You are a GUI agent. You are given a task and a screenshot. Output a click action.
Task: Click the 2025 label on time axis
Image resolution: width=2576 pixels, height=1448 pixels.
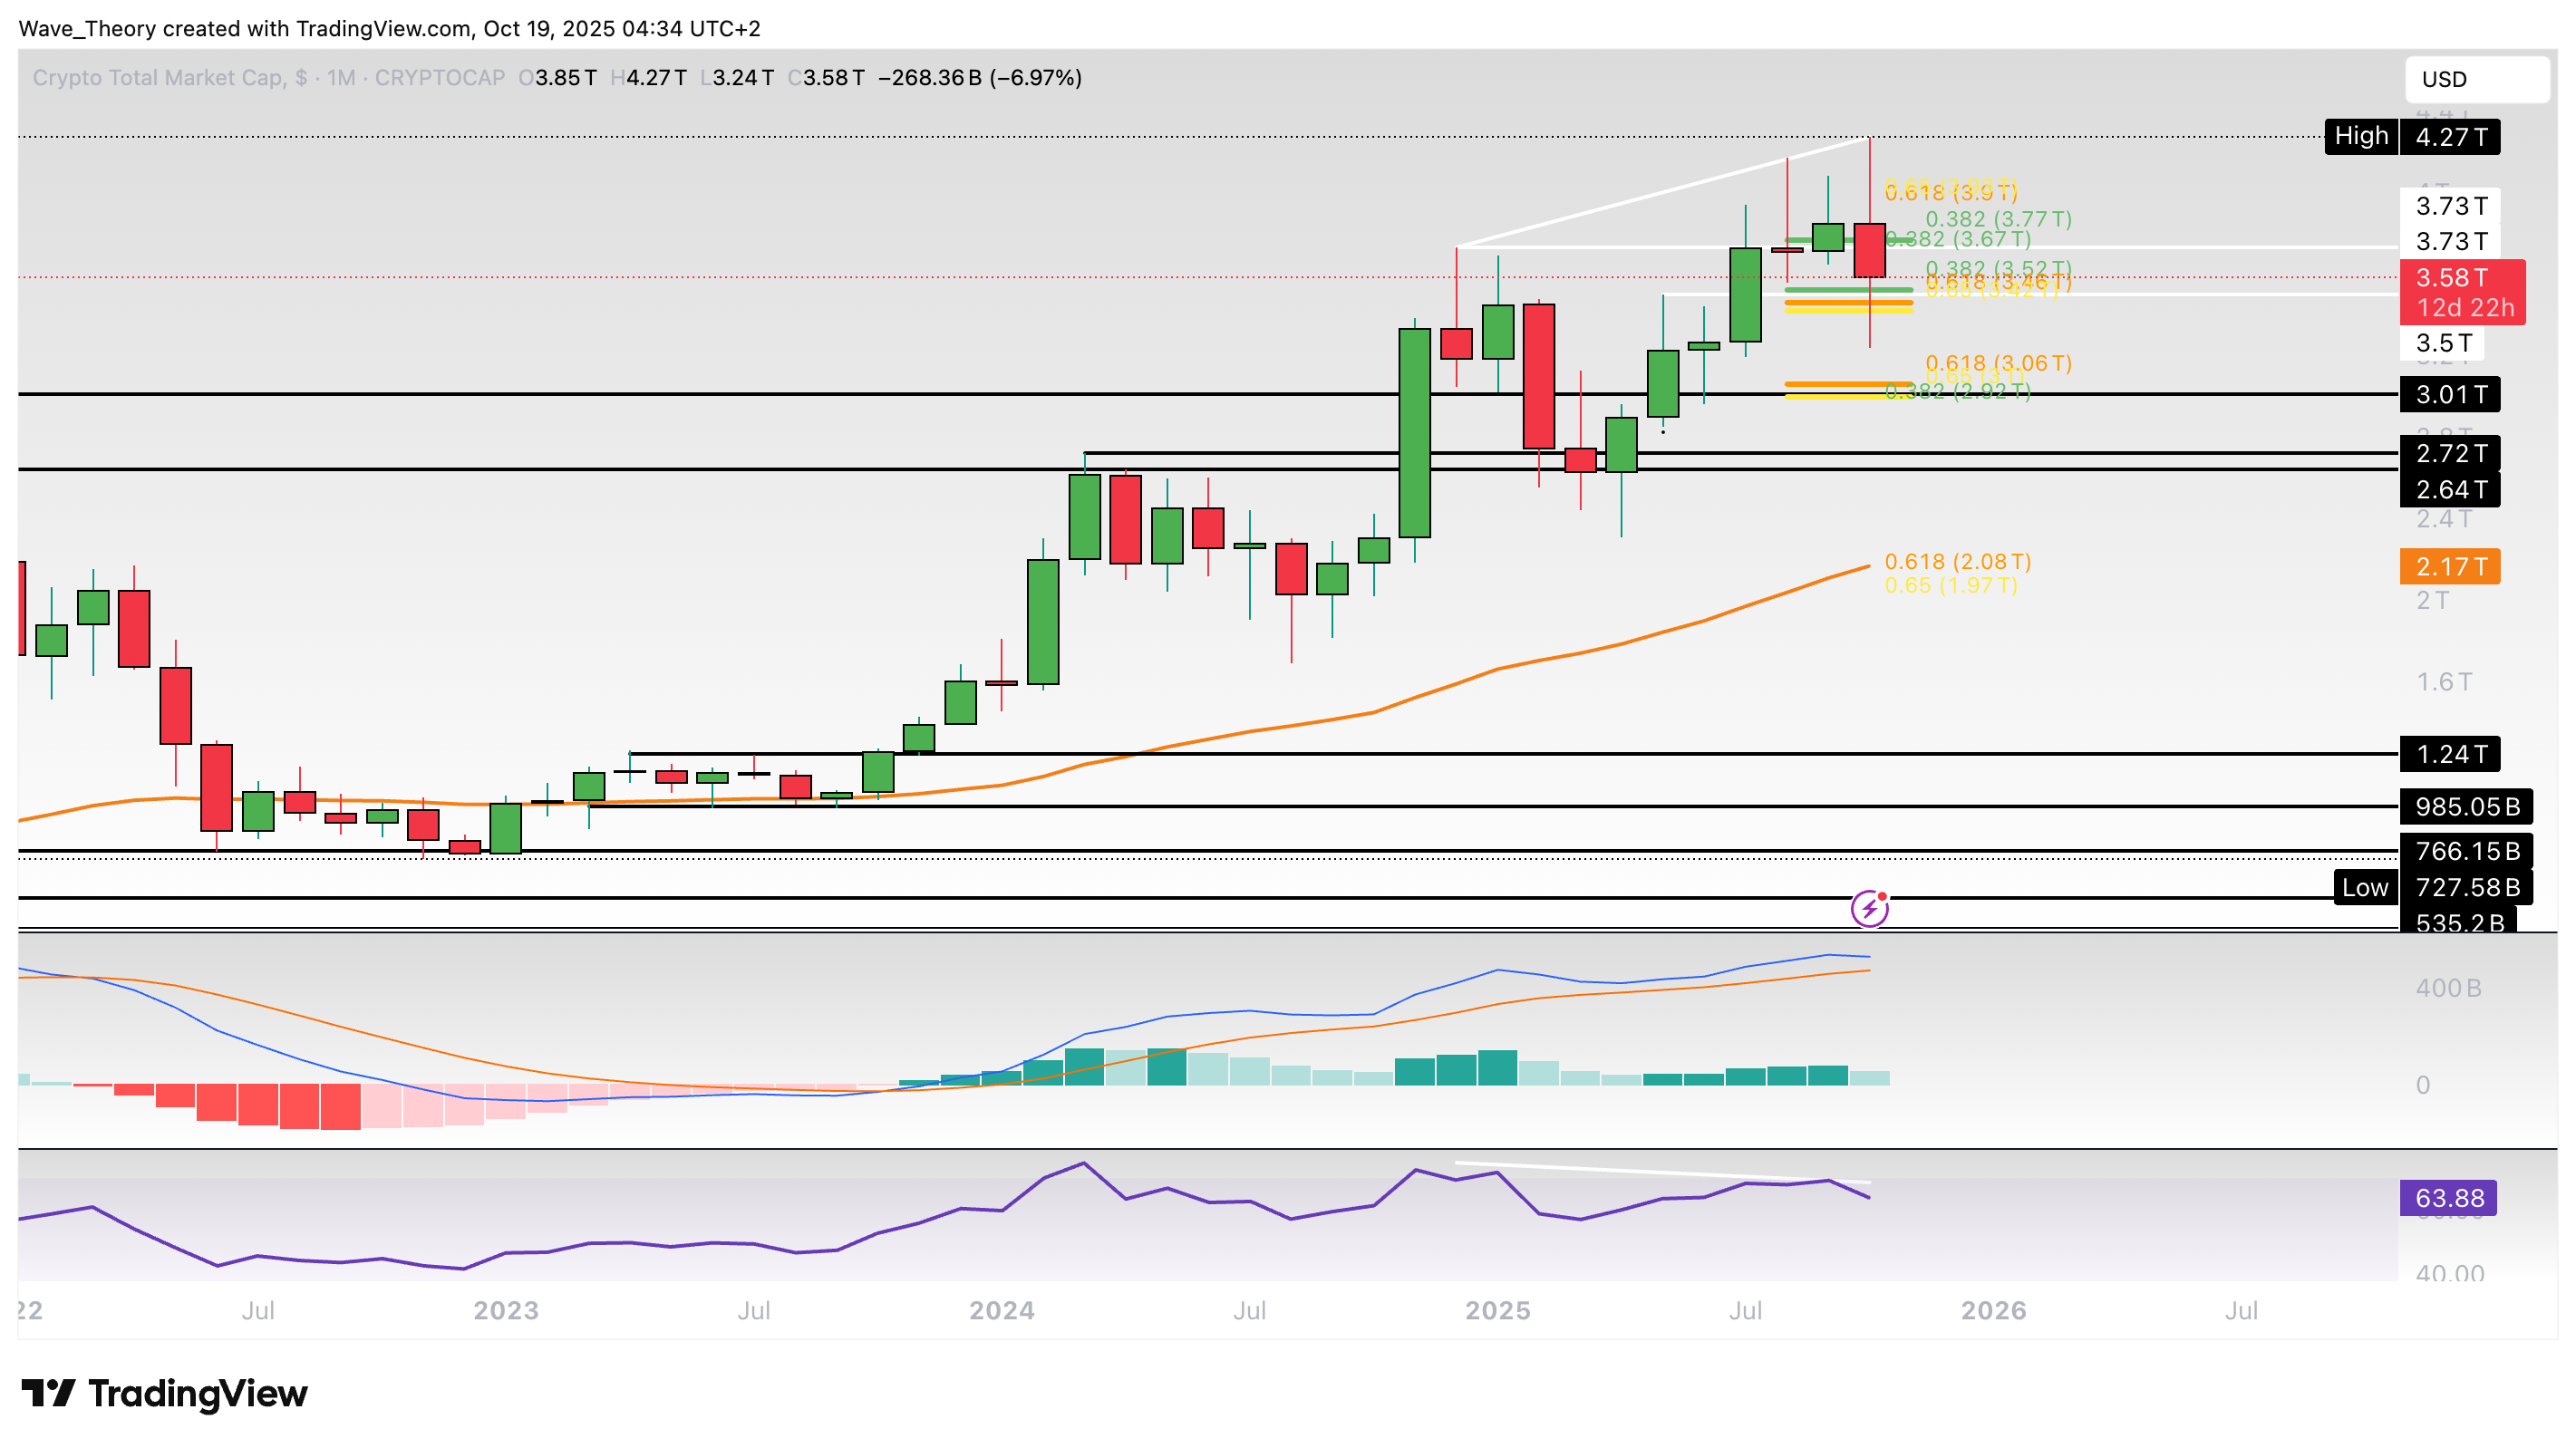1497,1310
